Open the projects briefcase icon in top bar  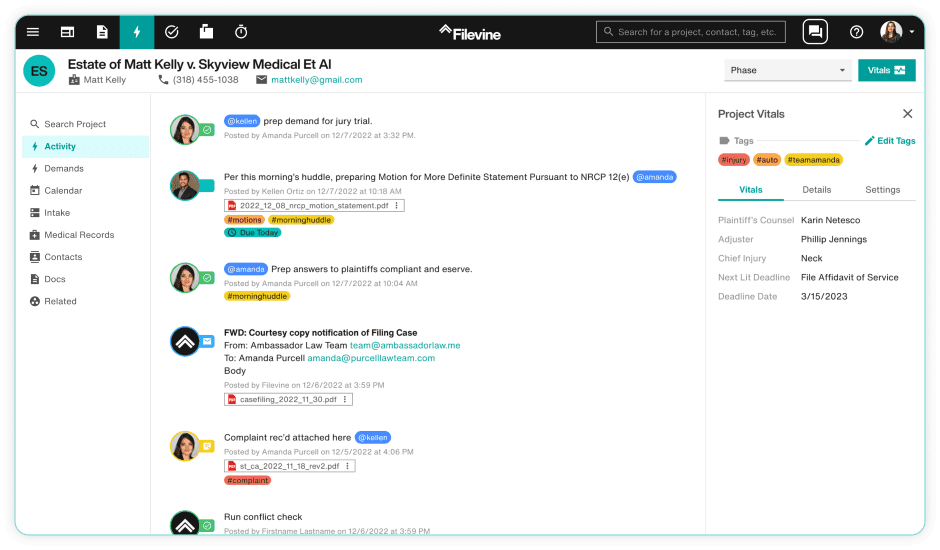pyautogui.click(x=206, y=32)
